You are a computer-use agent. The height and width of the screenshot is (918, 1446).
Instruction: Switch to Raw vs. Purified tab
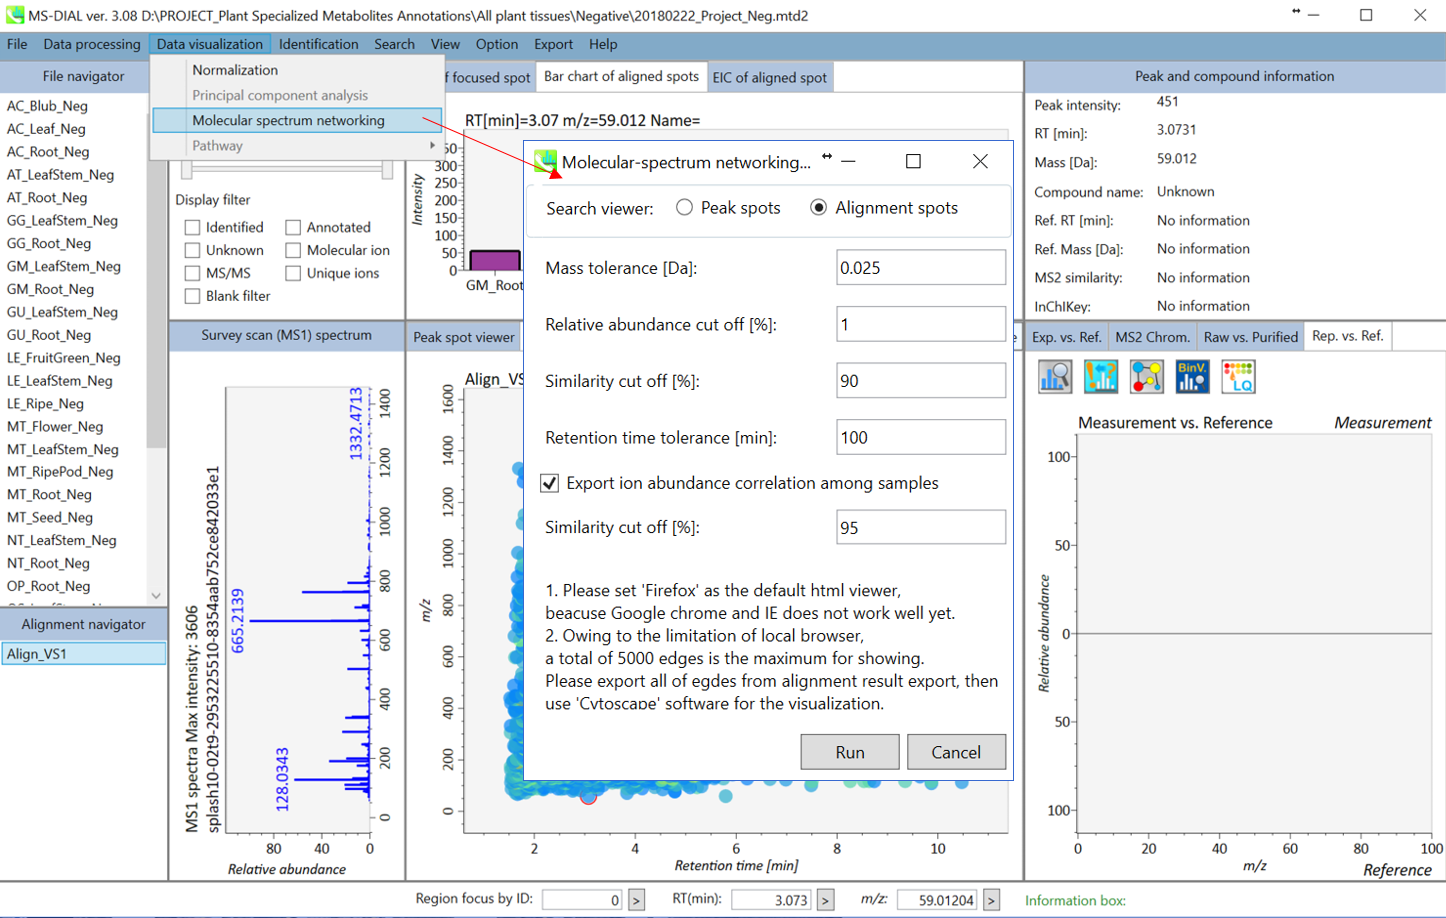[x=1250, y=337]
